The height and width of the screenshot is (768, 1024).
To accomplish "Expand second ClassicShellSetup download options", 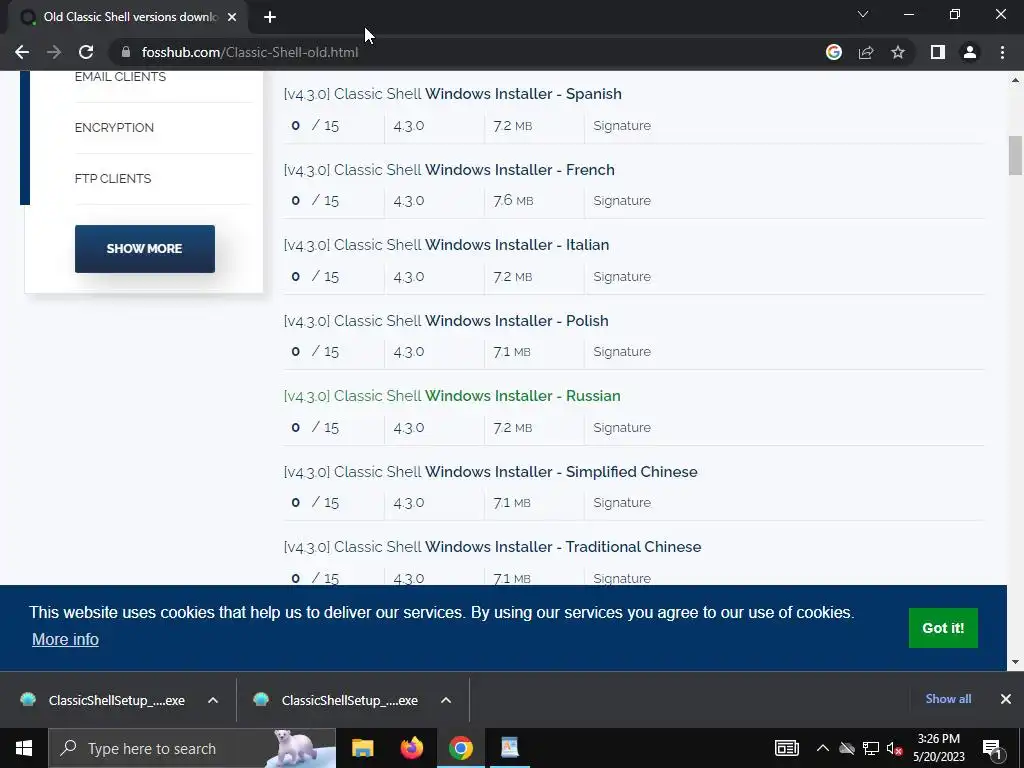I will coord(446,700).
